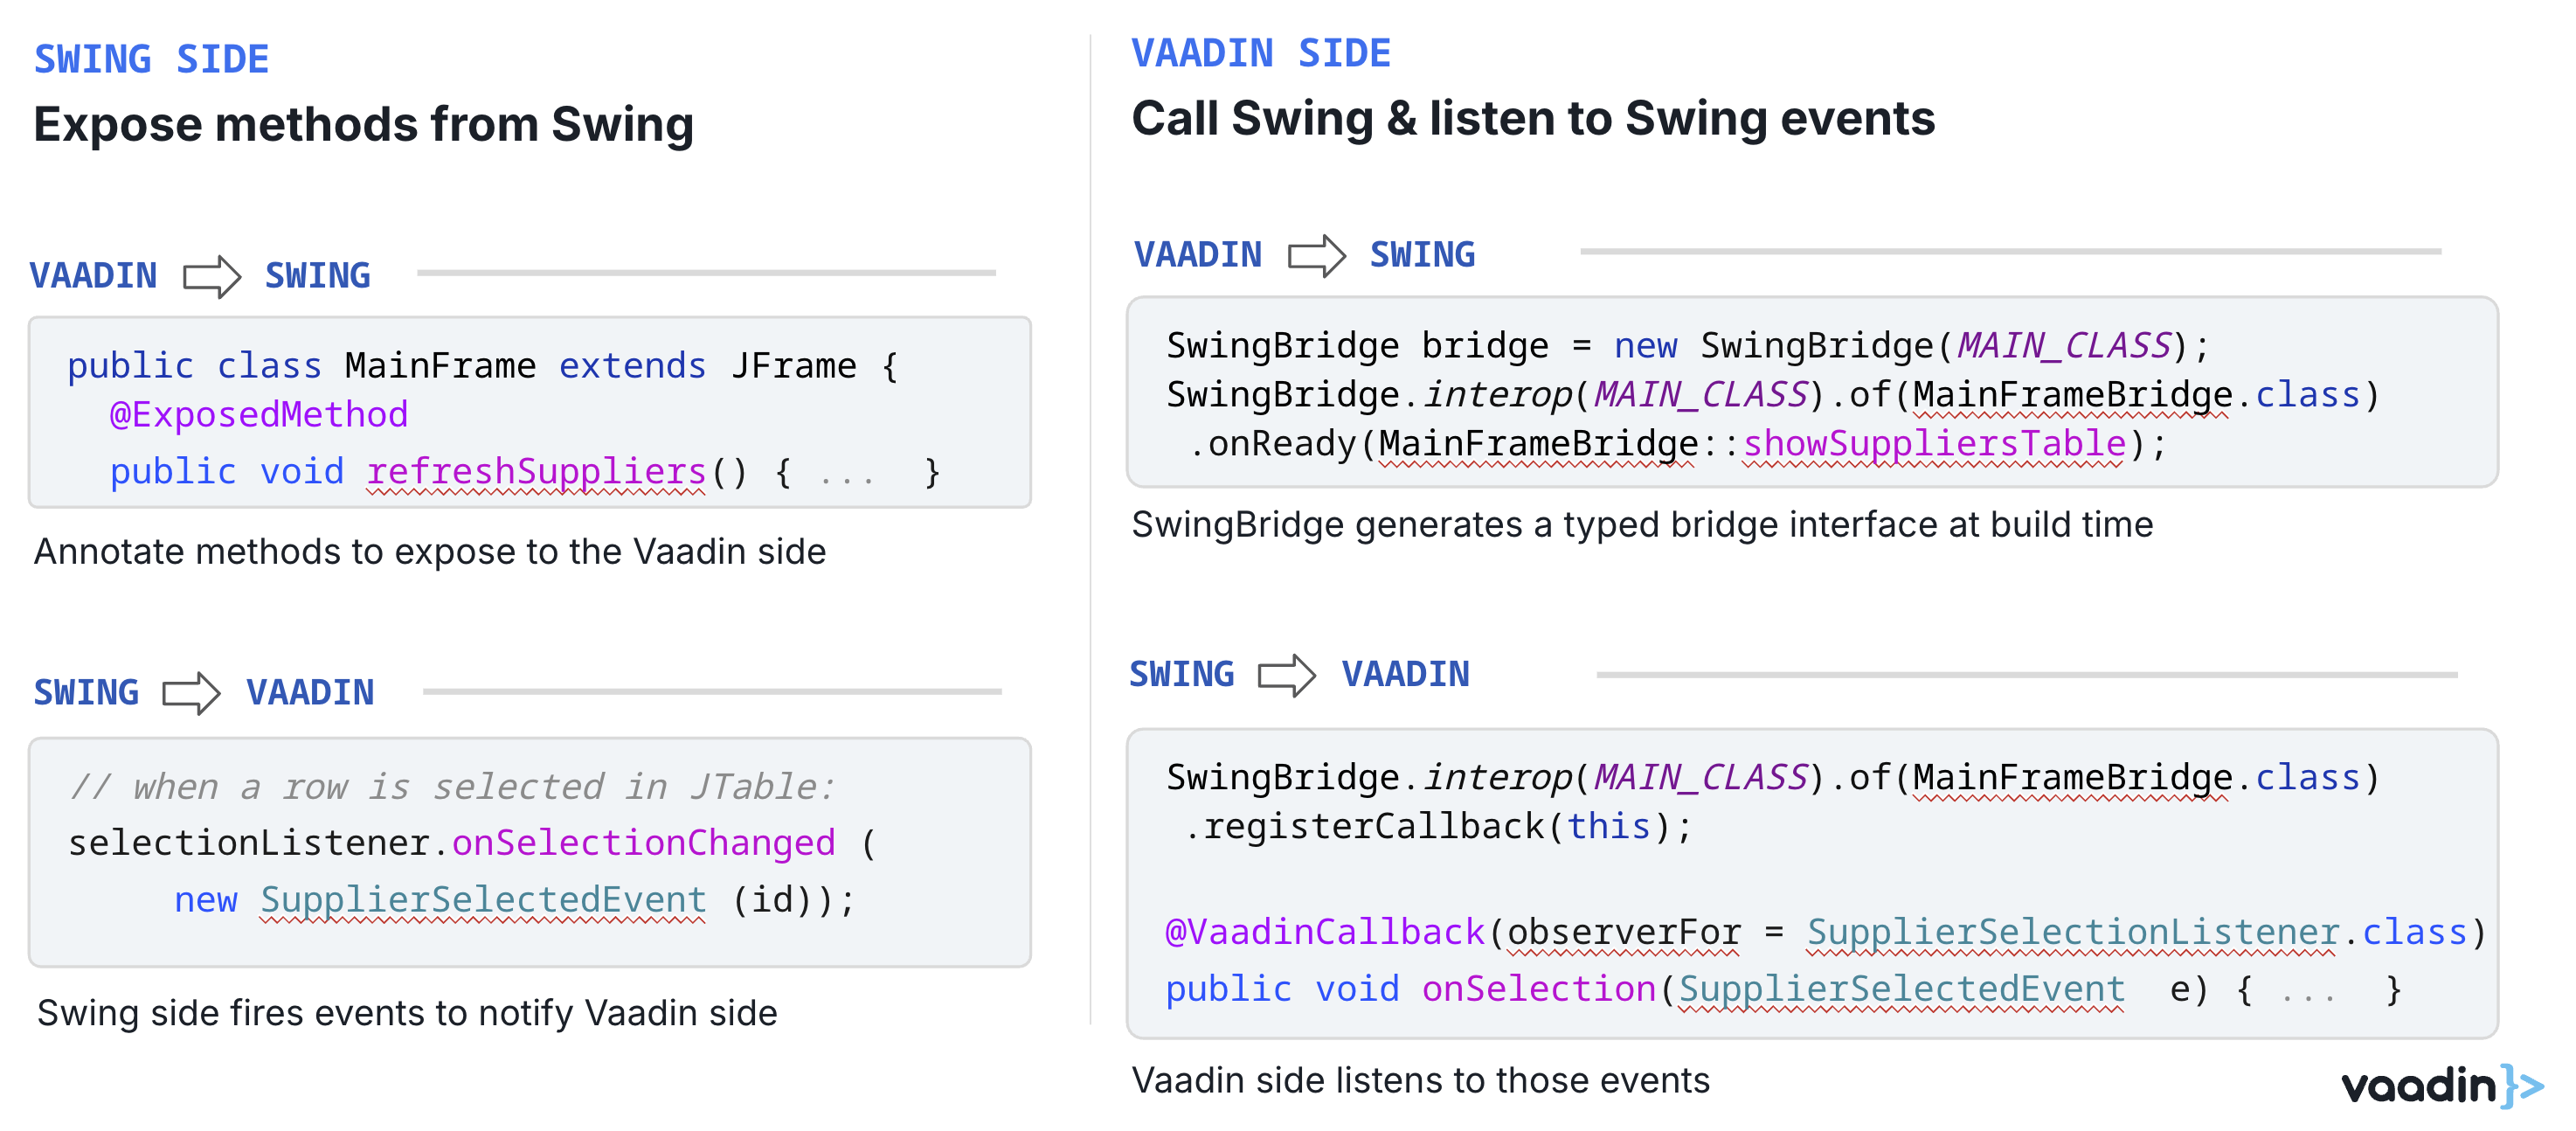Click the "SwingBridge generates a typed bridge interface" caption
Viewport: 2576px width, 1131px height.
coord(1642,524)
